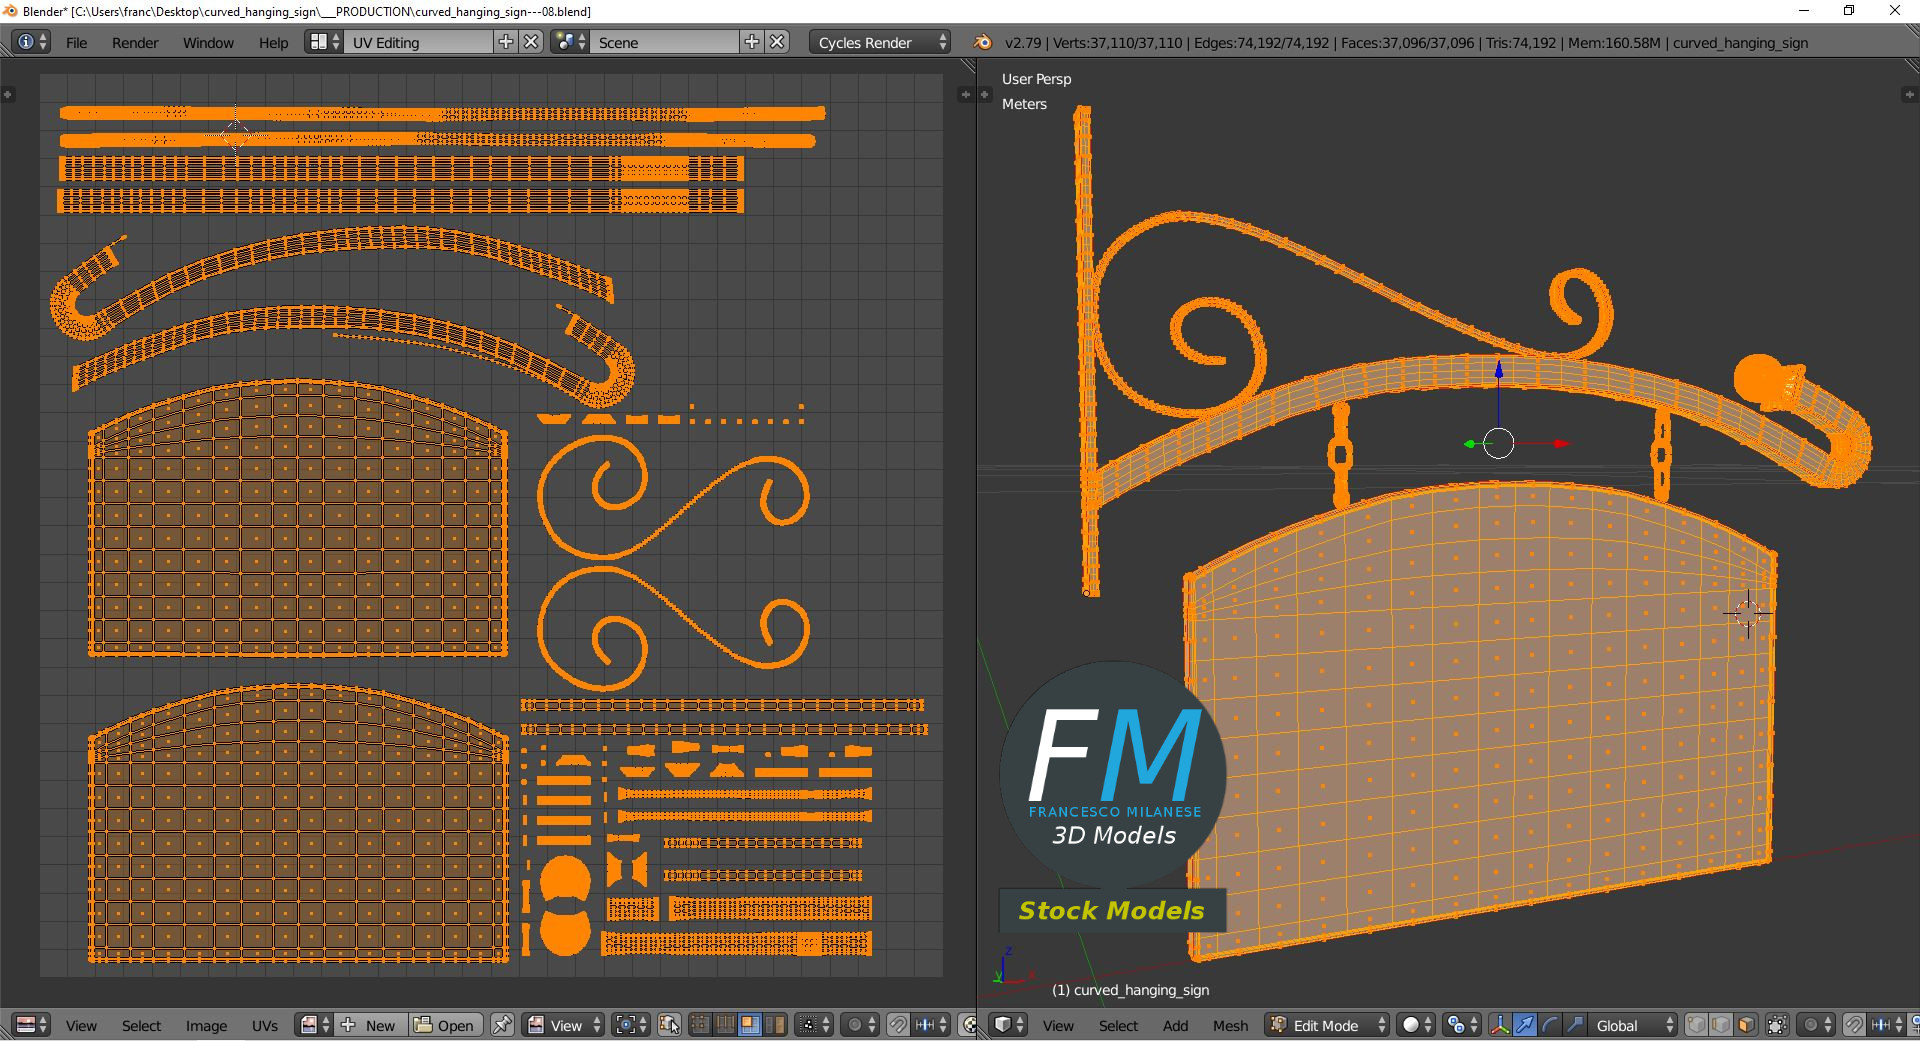This screenshot has width=1920, height=1041.
Task: Open the 3D View editor type selector
Action: pyautogui.click(x=1008, y=1025)
